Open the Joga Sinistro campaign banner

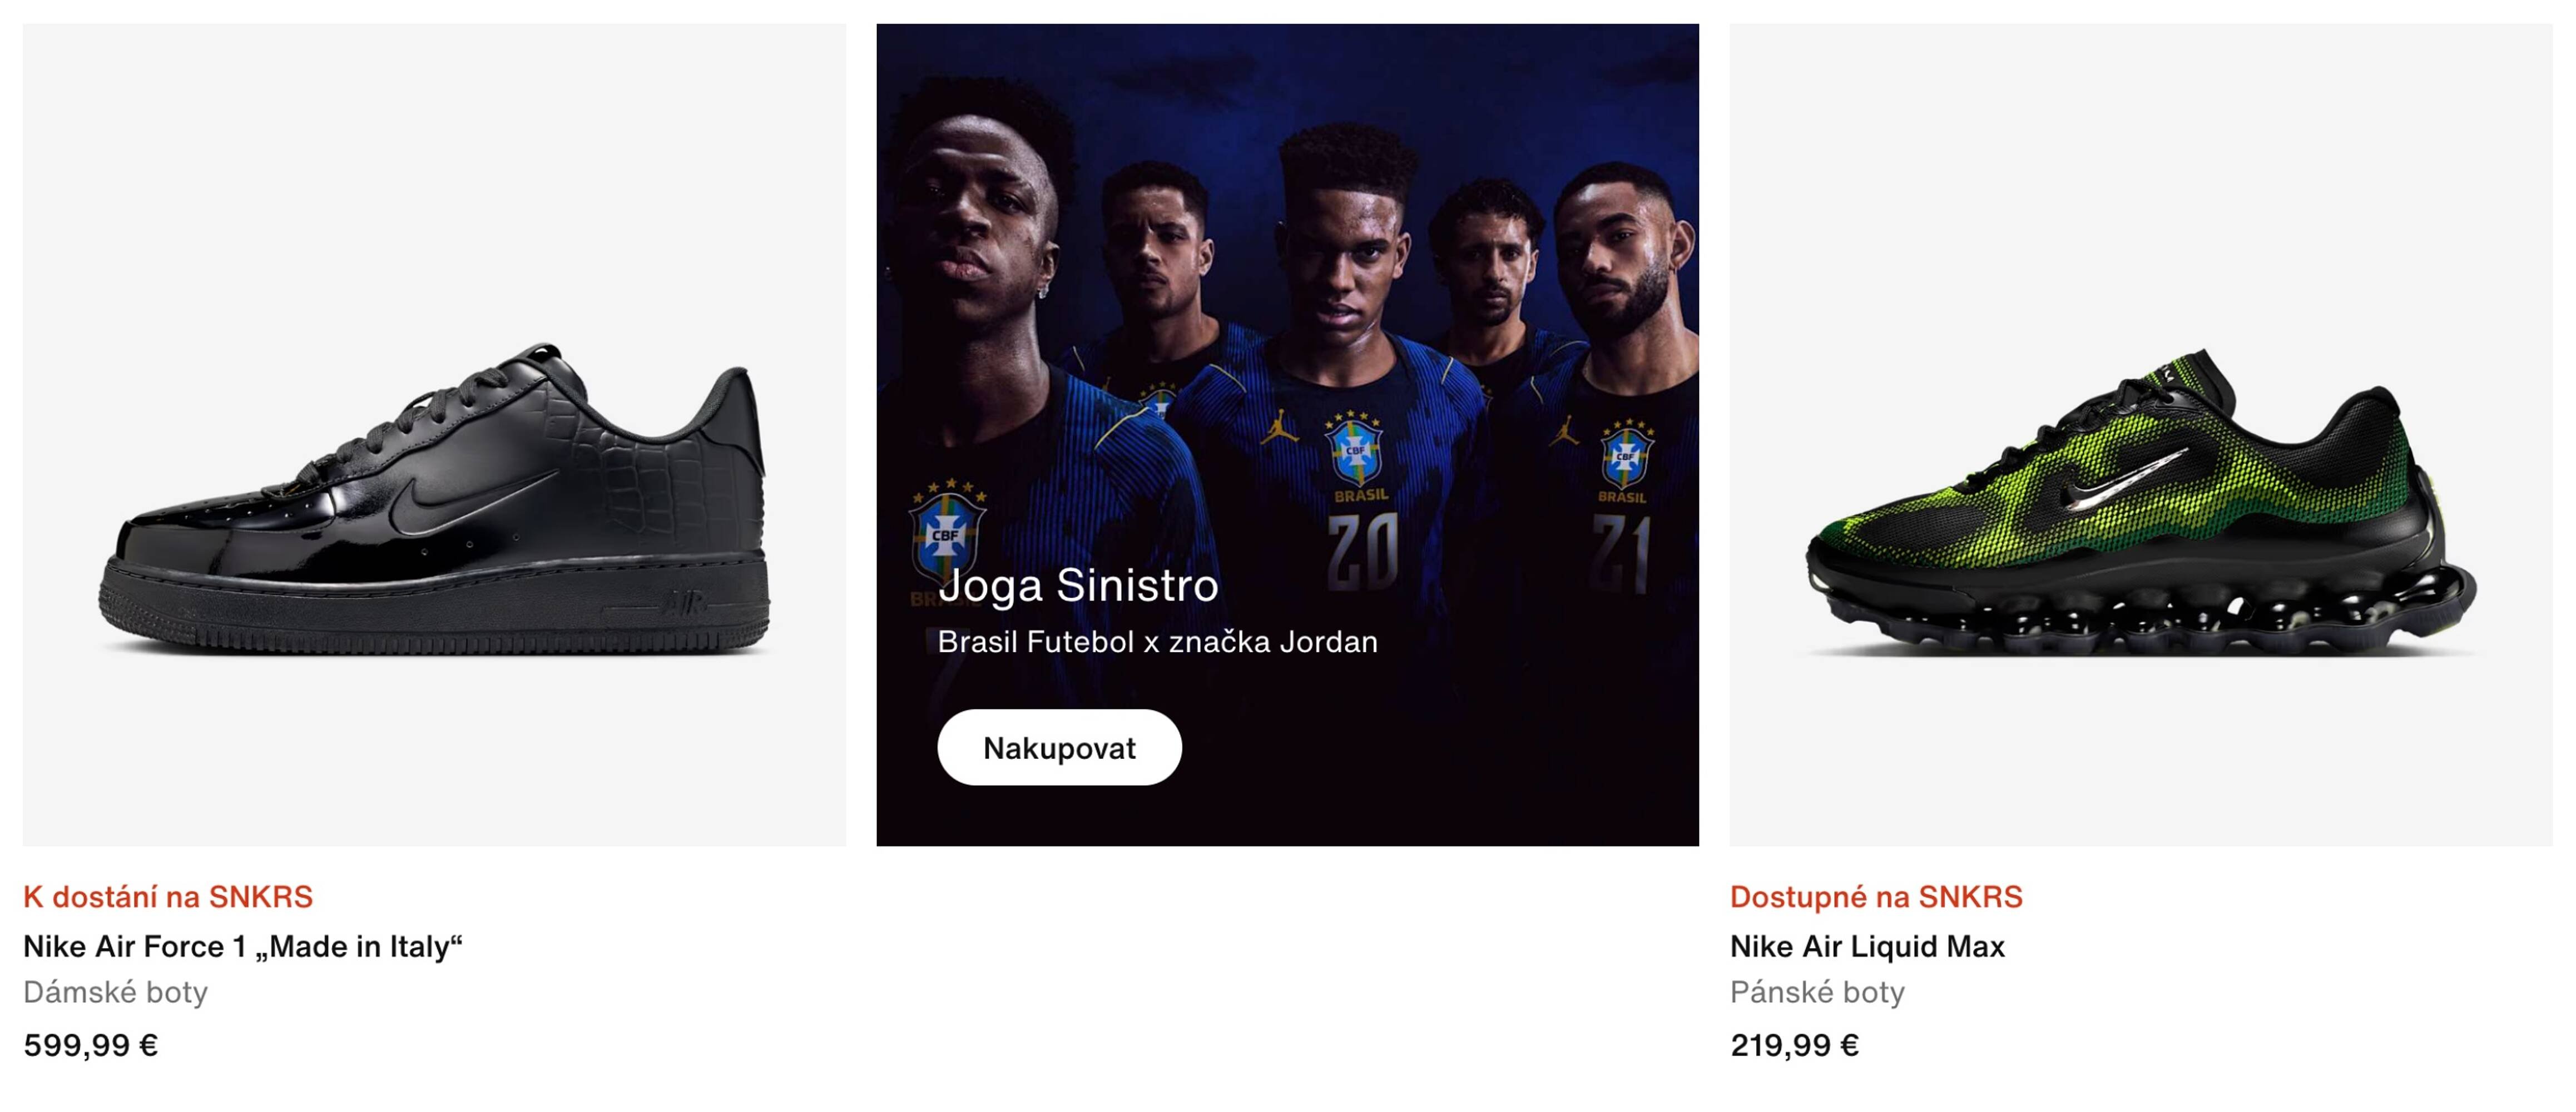coord(1288,430)
